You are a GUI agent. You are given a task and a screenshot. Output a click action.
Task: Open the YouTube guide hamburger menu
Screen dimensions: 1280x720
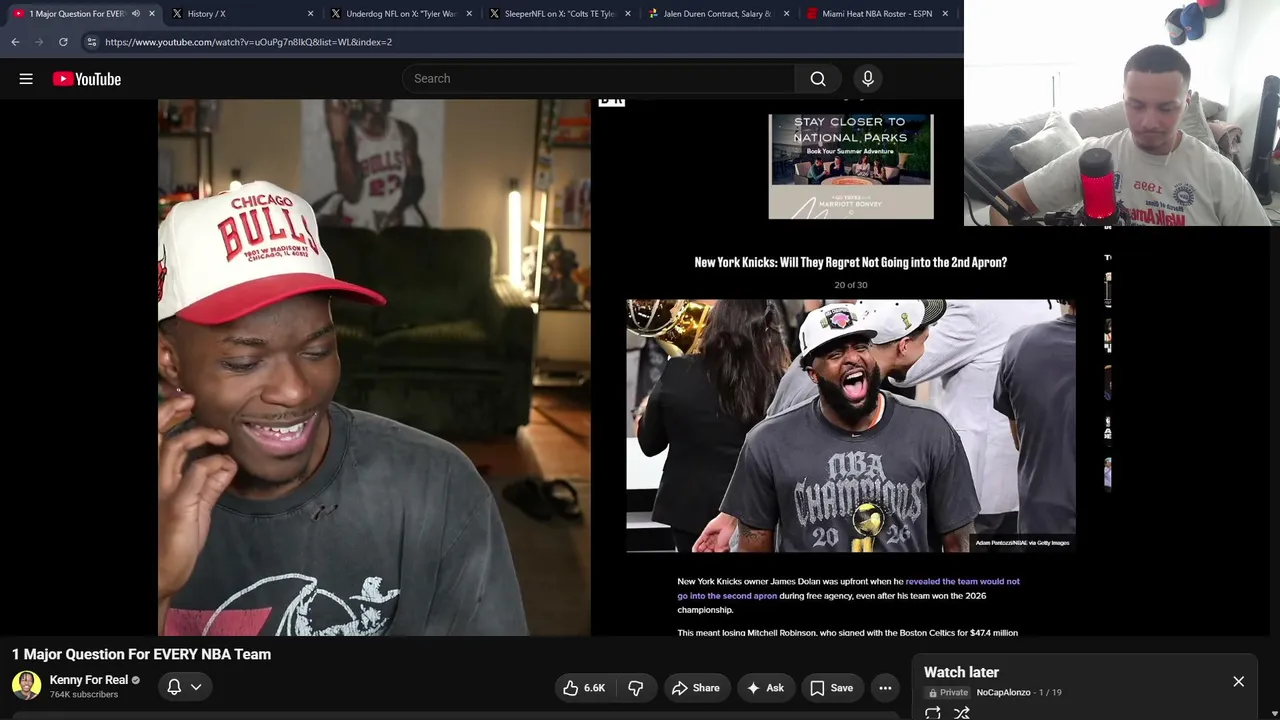[26, 79]
